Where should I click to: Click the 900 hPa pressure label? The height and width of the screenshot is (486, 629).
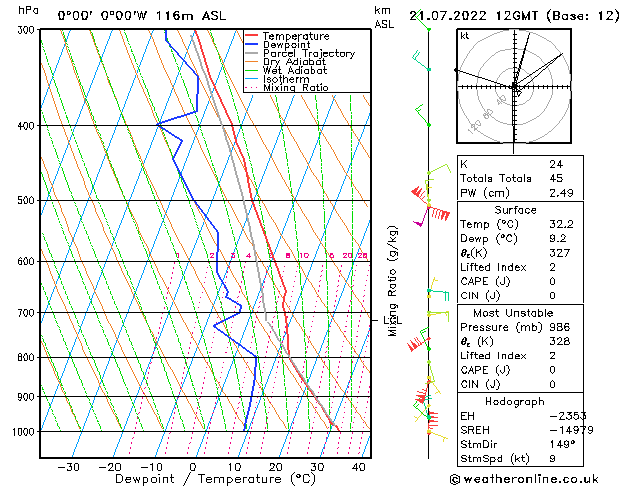pyautogui.click(x=28, y=397)
